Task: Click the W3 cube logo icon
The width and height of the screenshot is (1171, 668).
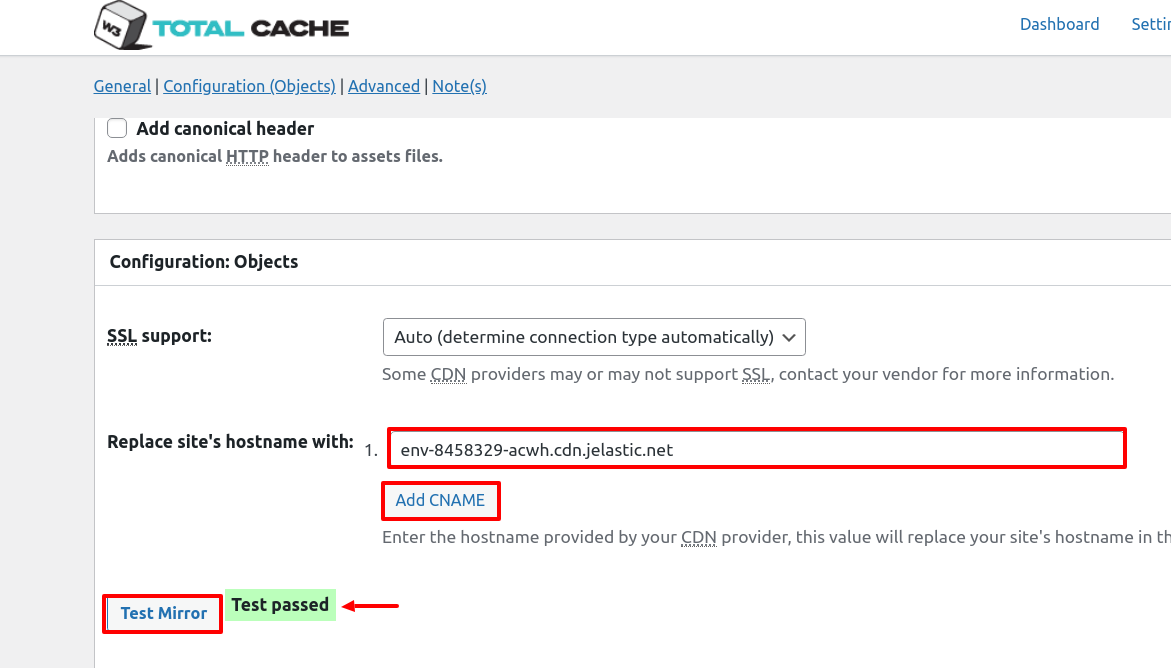Action: click(x=120, y=26)
